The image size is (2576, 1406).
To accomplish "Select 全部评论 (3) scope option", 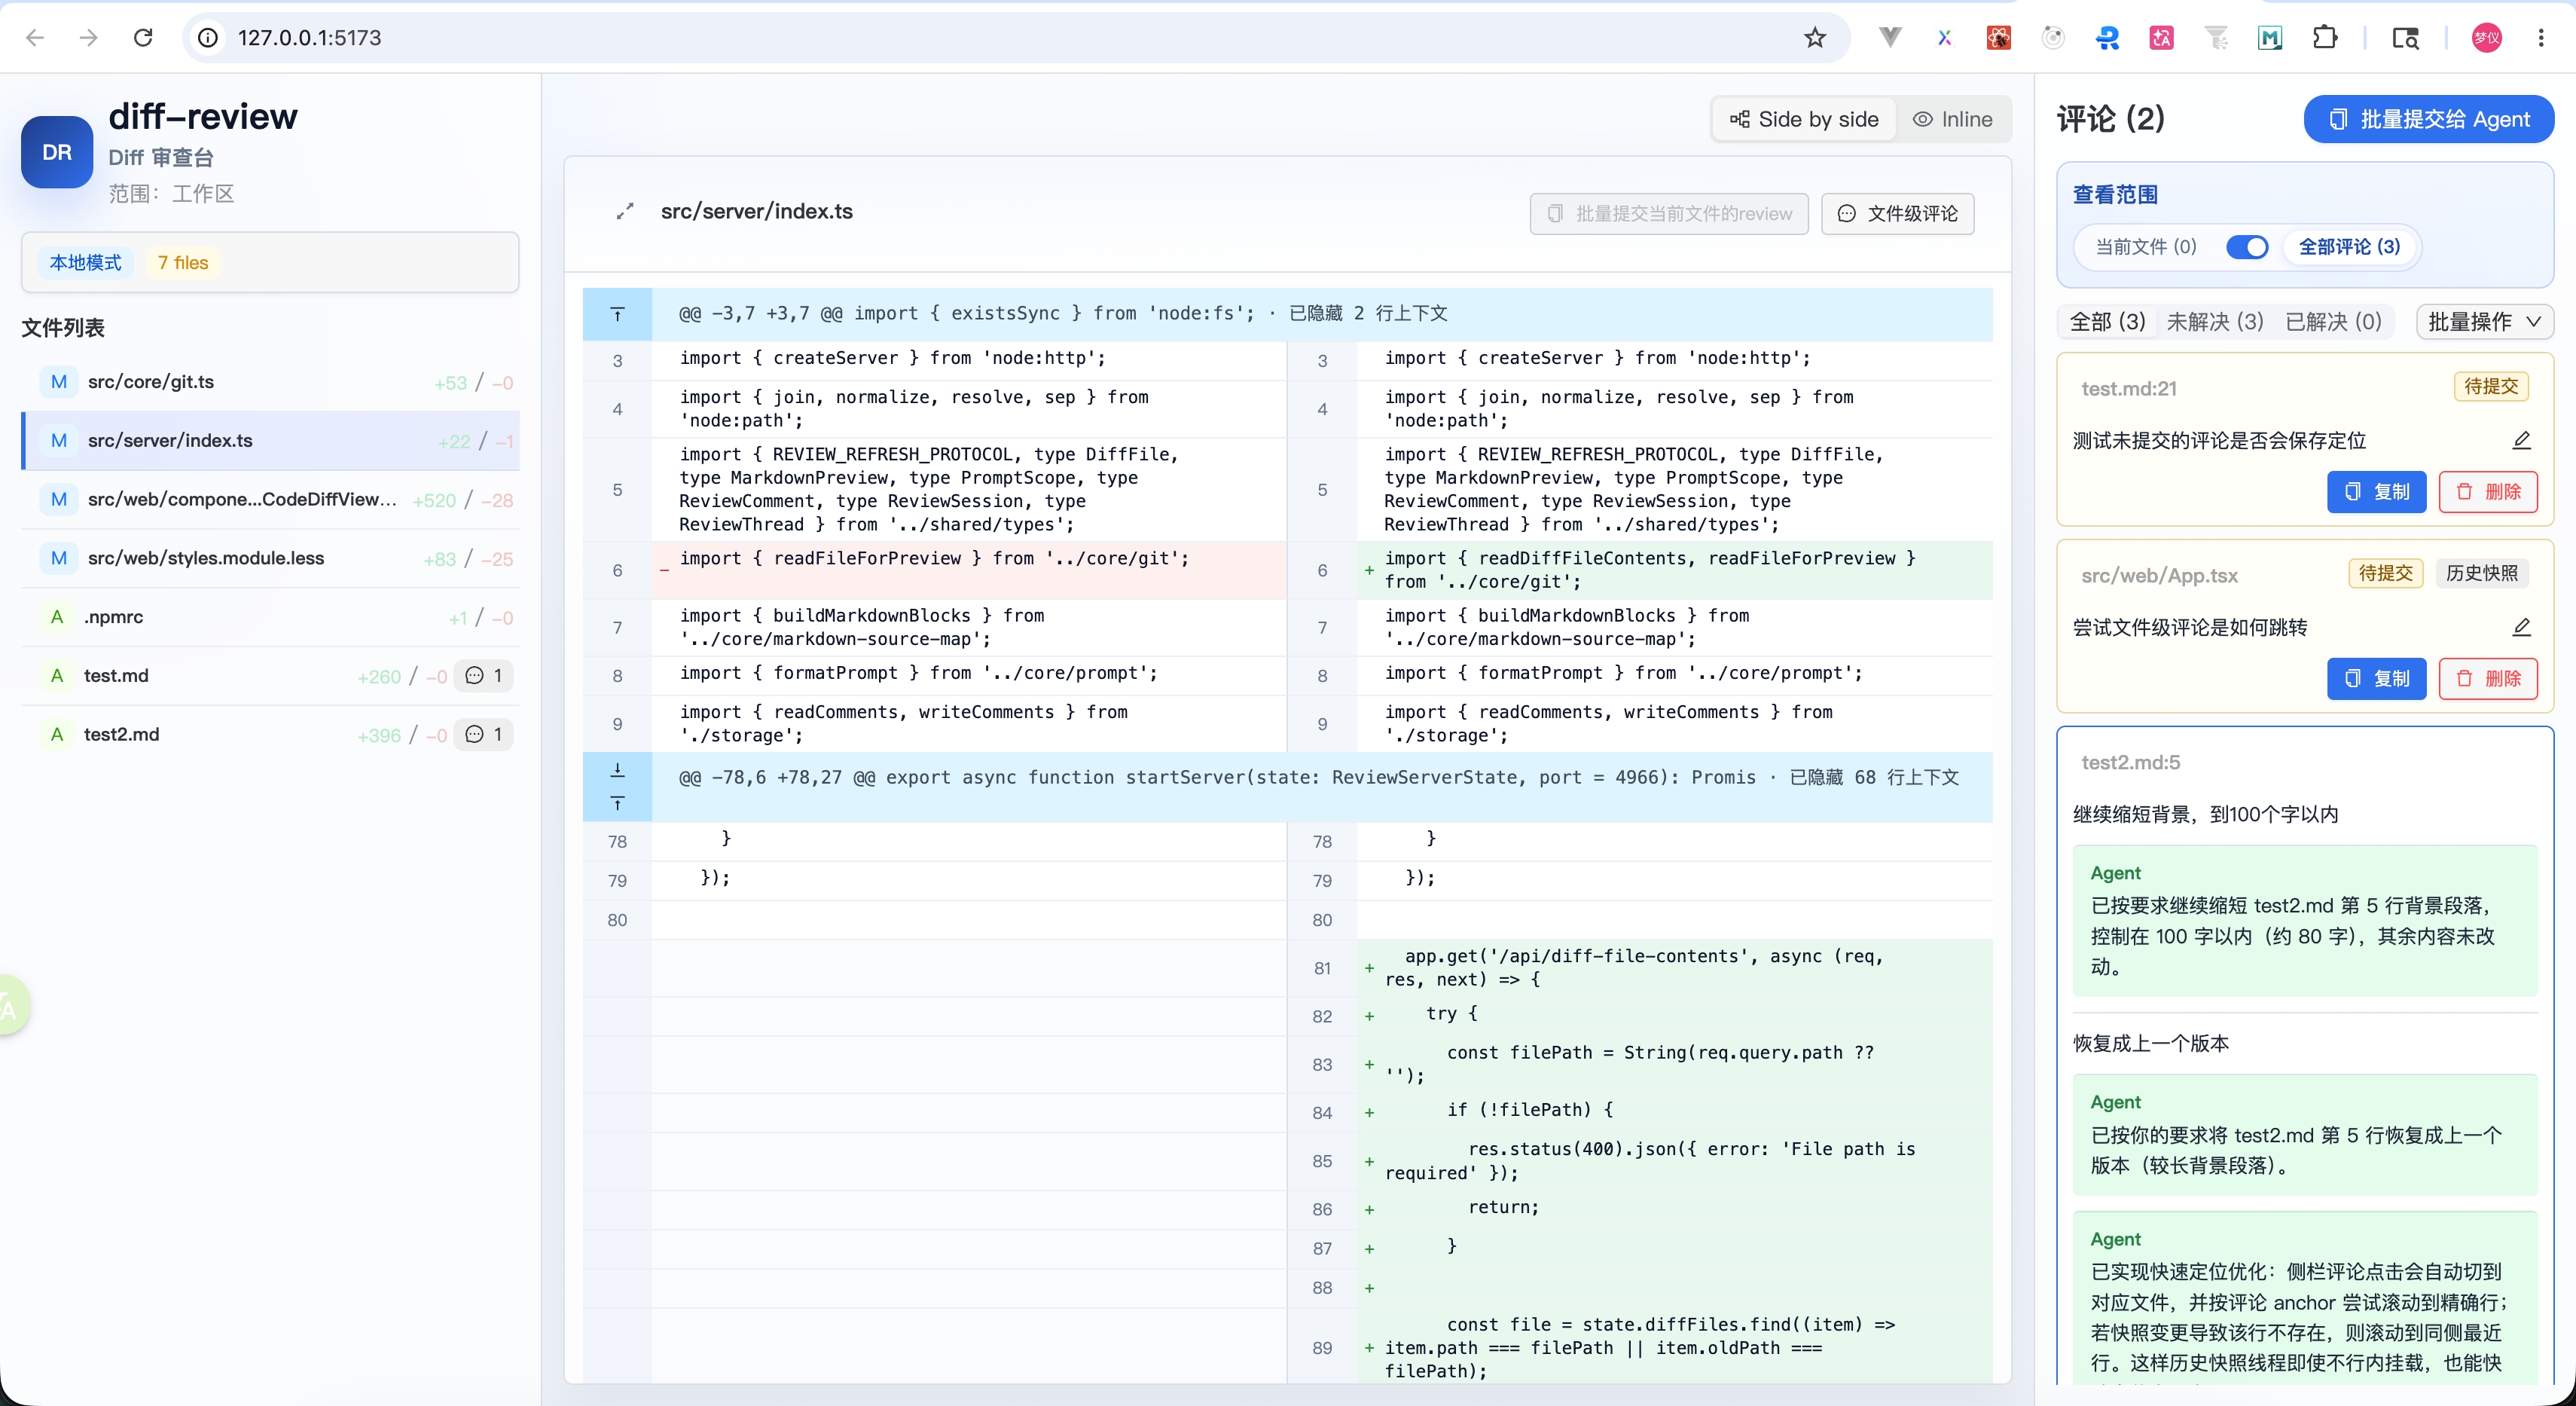I will (2349, 247).
